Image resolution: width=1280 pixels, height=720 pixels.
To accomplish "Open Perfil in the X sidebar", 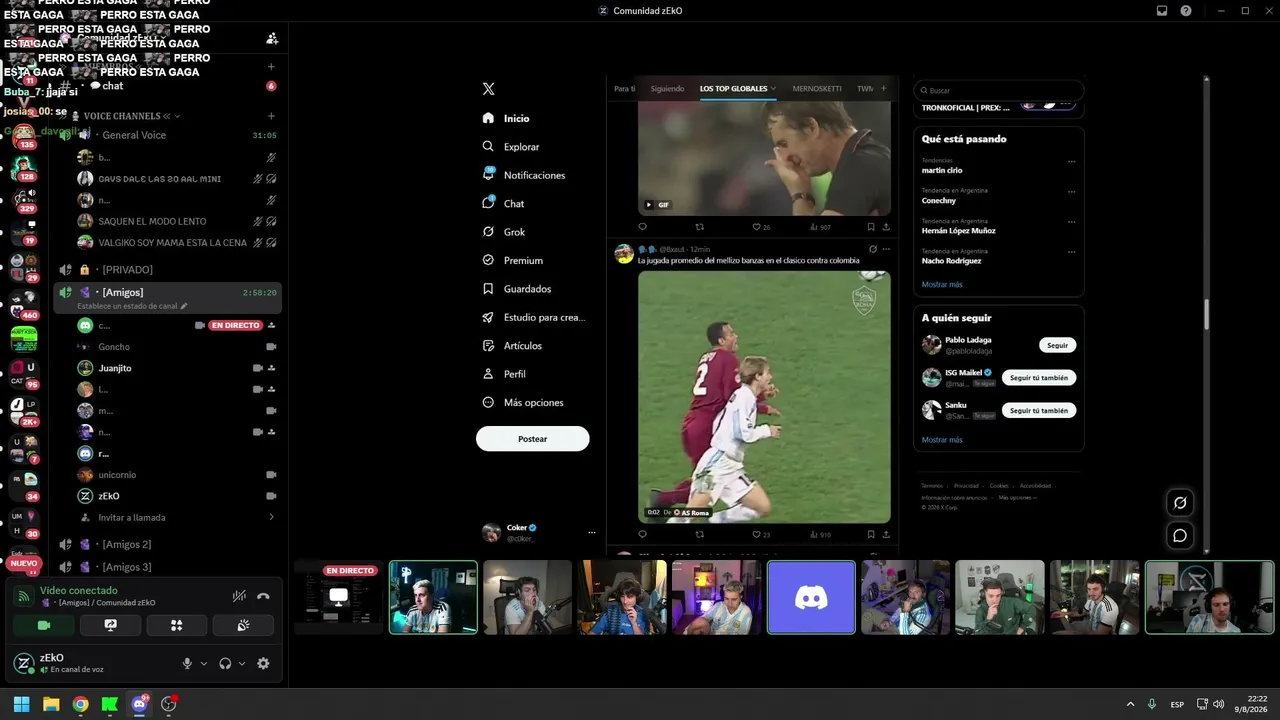I will (x=504, y=374).
